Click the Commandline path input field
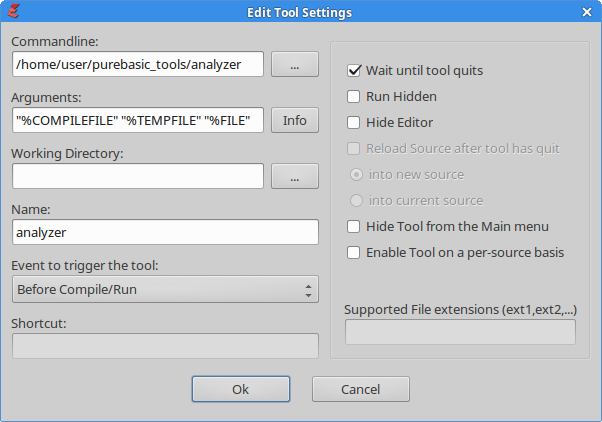Image resolution: width=602 pixels, height=422 pixels. [x=138, y=65]
